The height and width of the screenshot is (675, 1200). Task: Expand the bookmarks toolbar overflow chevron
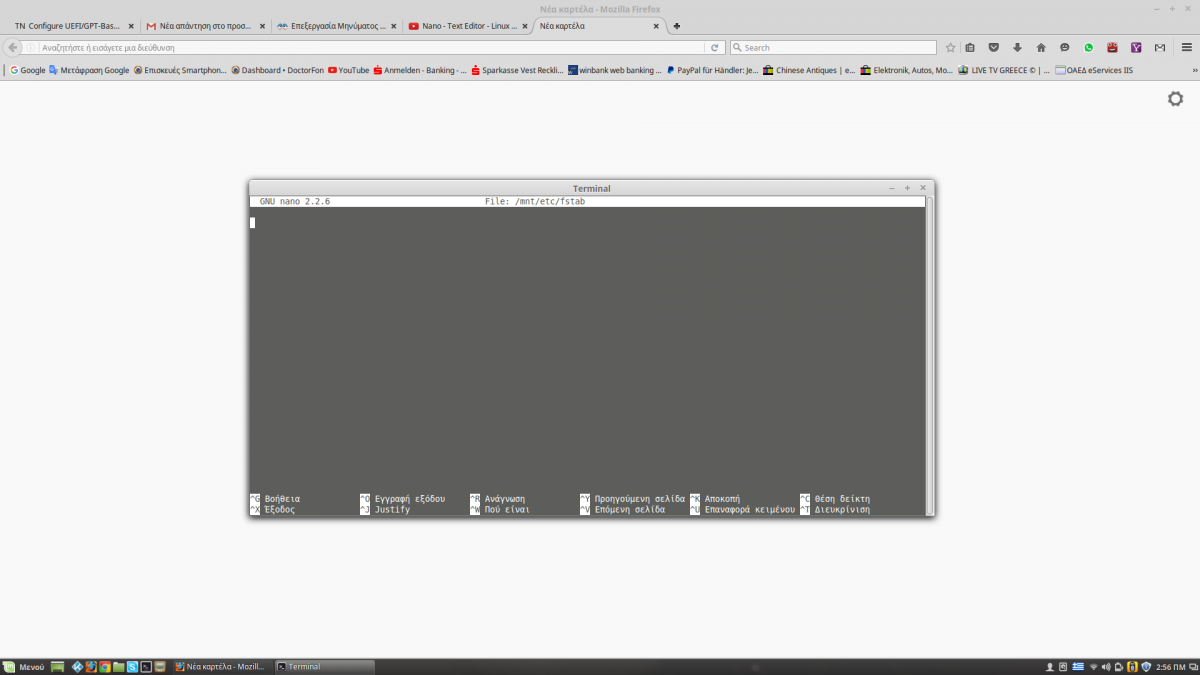click(1194, 70)
